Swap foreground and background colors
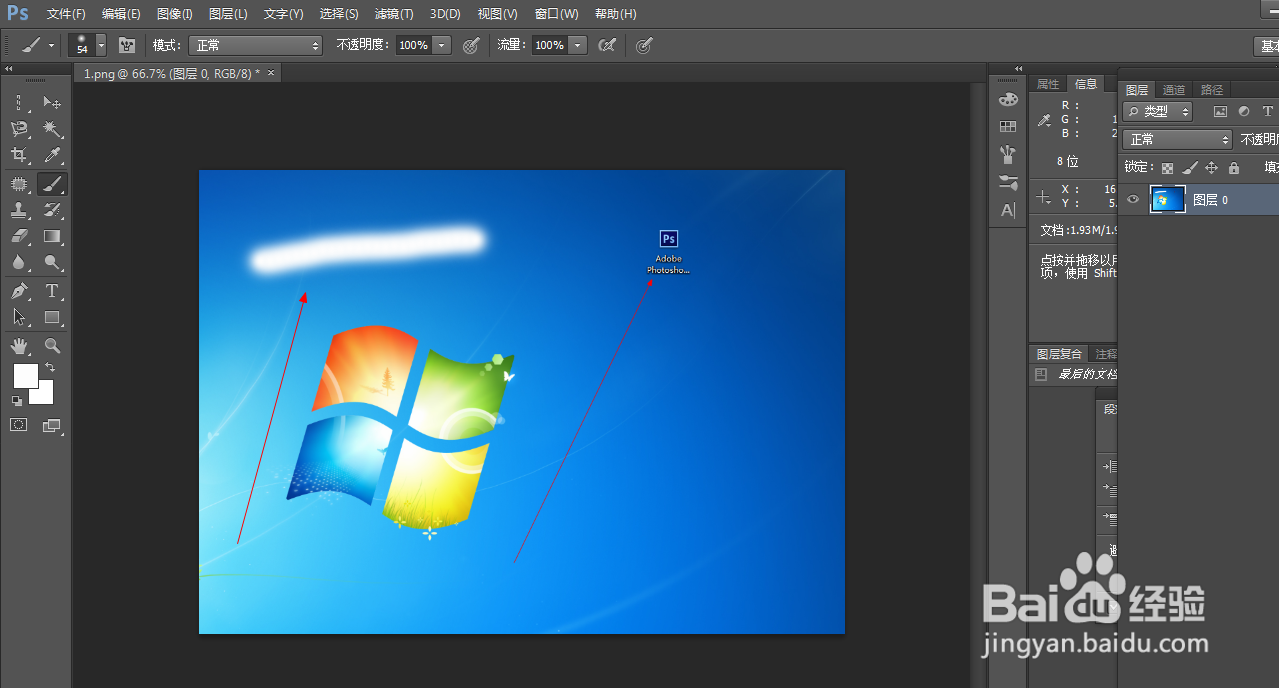1279x688 pixels. [x=51, y=368]
